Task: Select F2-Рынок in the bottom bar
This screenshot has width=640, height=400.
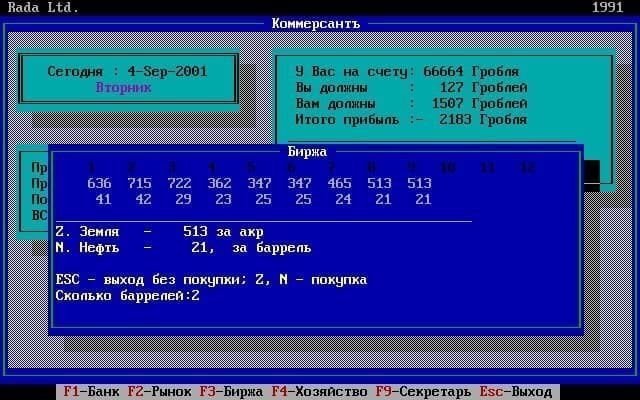Action: 160,391
